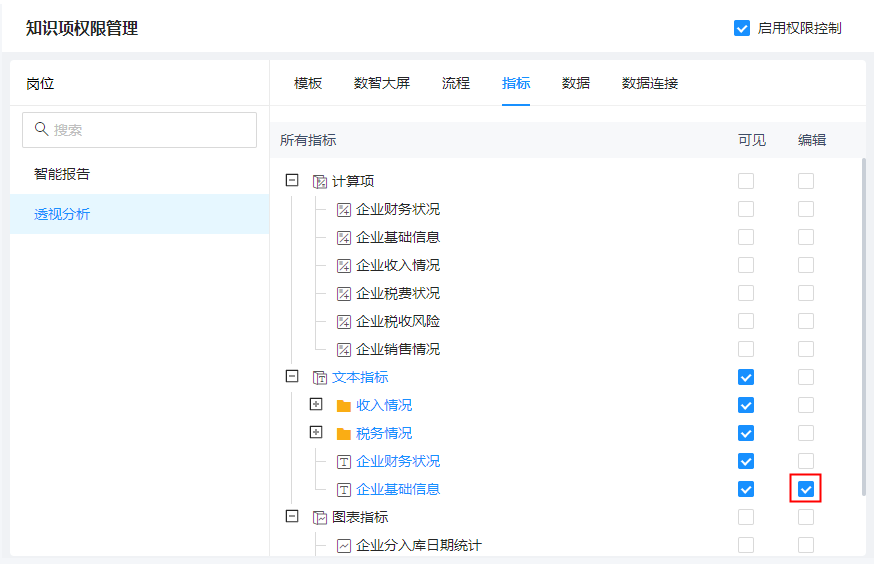Click the search magnifier icon
The width and height of the screenshot is (874, 564).
42,130
